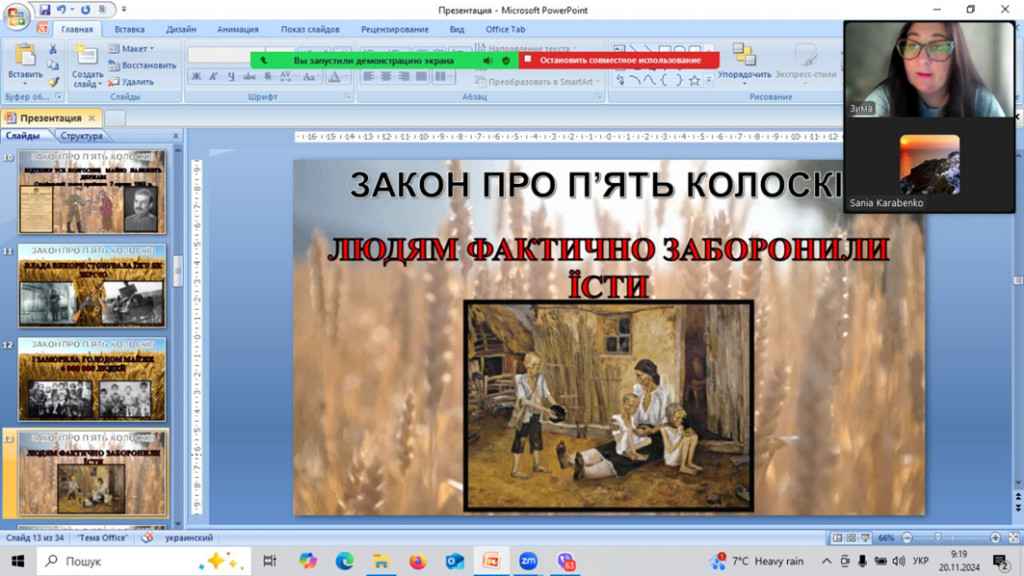This screenshot has width=1024, height=576.
Task: Click Восстановить to reset slide
Action: (142, 65)
